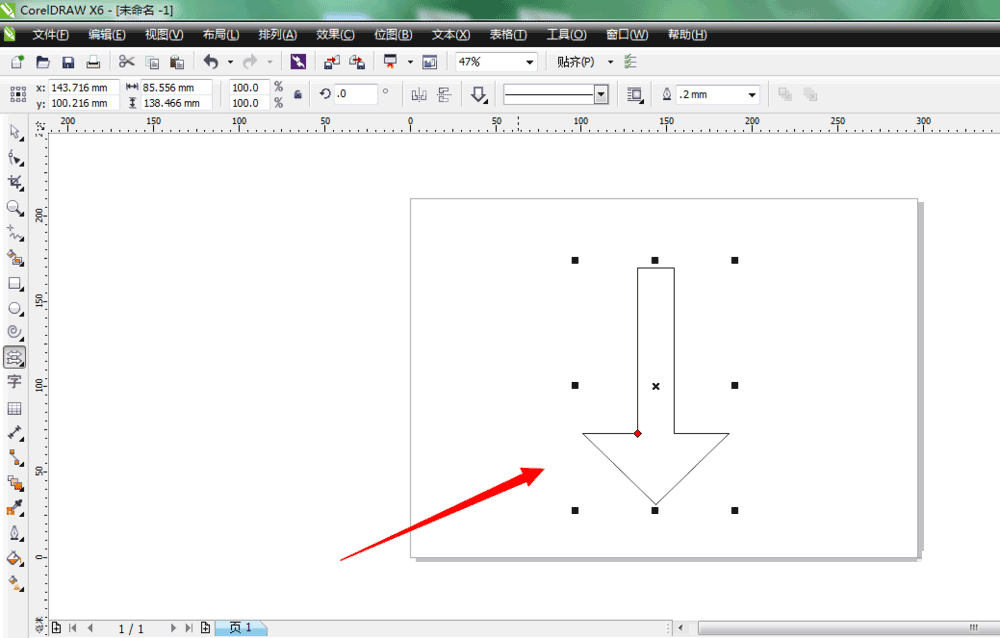Click the 贴齐(P) snap button

(x=575, y=62)
